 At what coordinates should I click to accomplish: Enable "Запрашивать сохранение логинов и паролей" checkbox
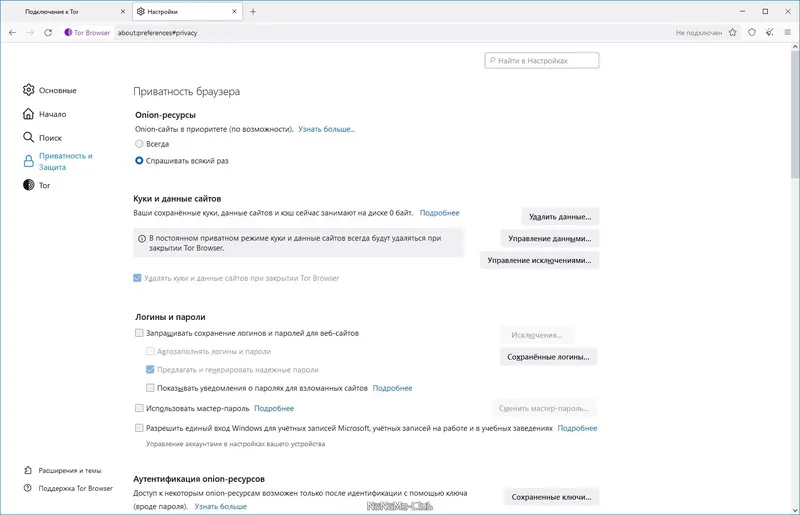(139, 333)
